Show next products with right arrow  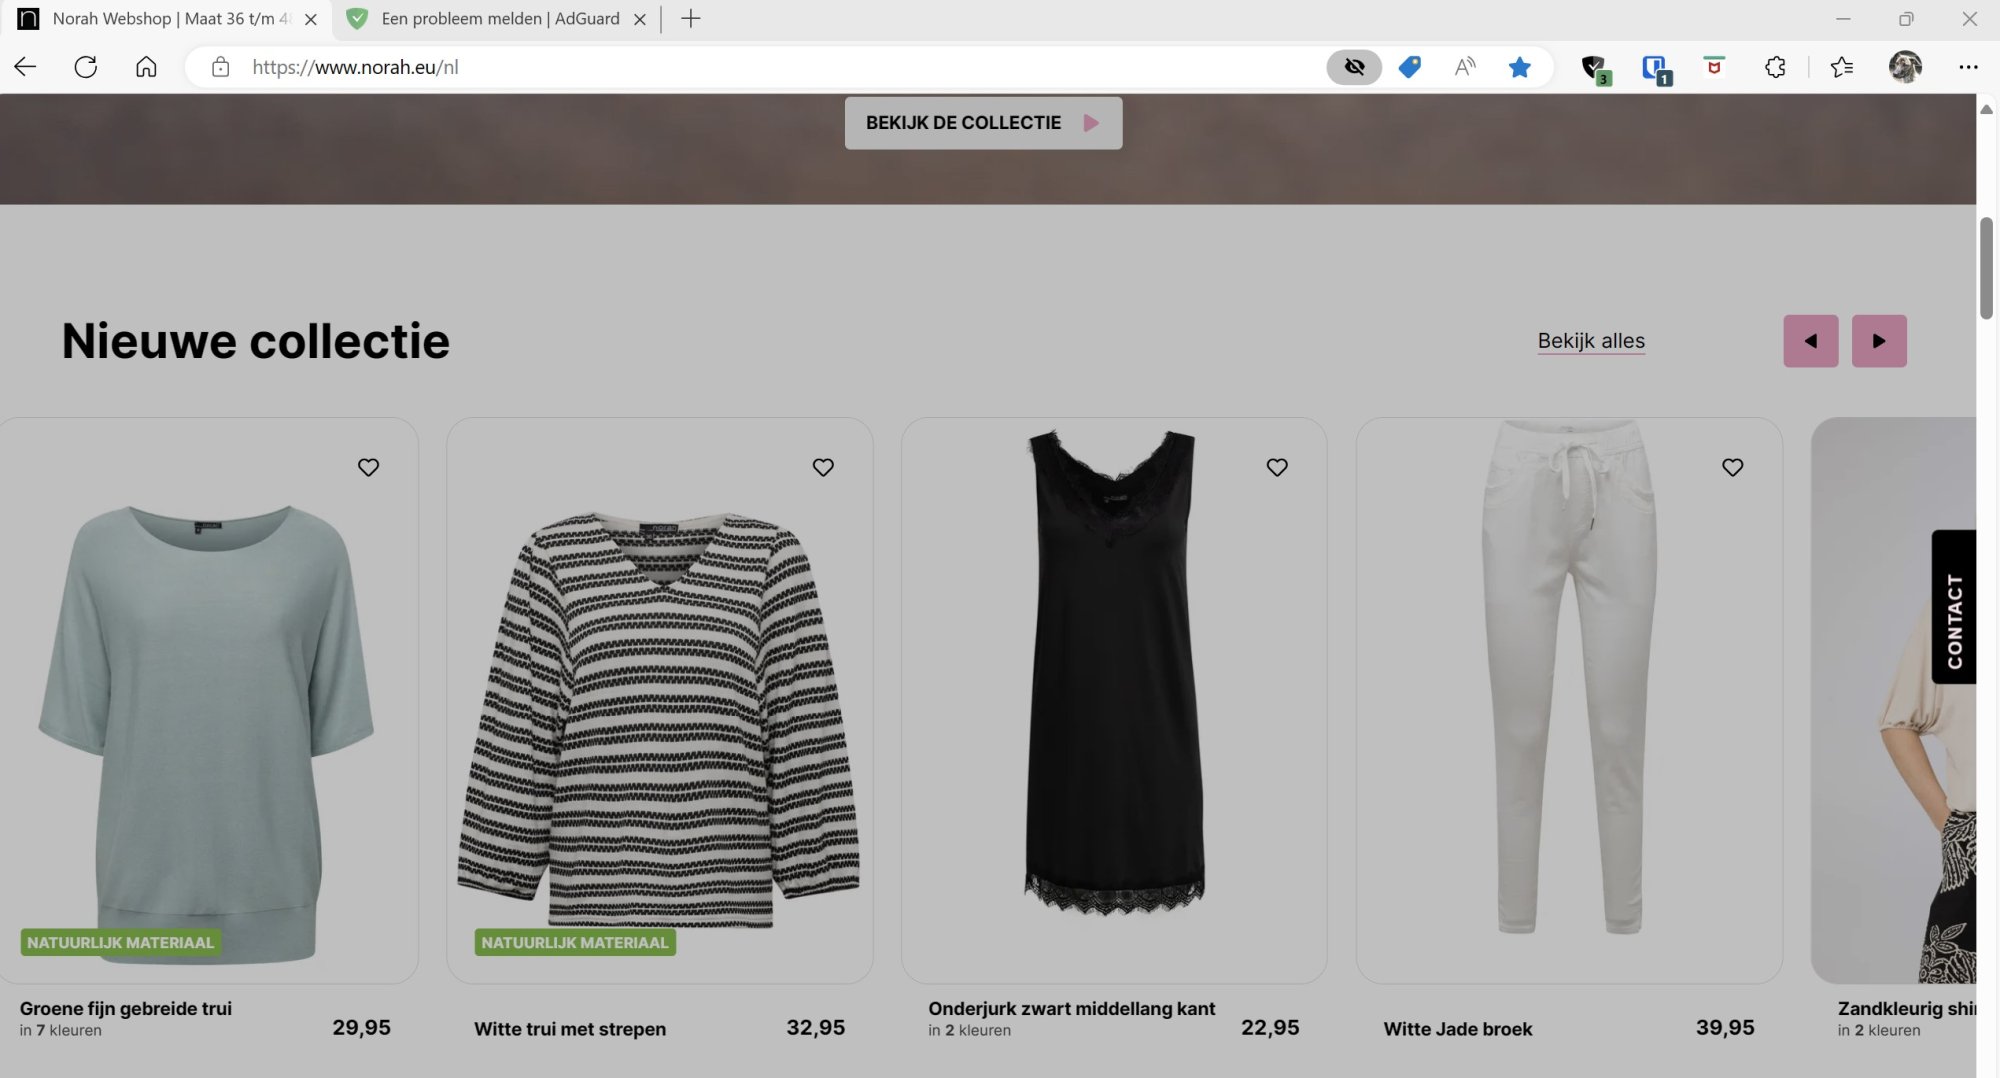coord(1878,341)
